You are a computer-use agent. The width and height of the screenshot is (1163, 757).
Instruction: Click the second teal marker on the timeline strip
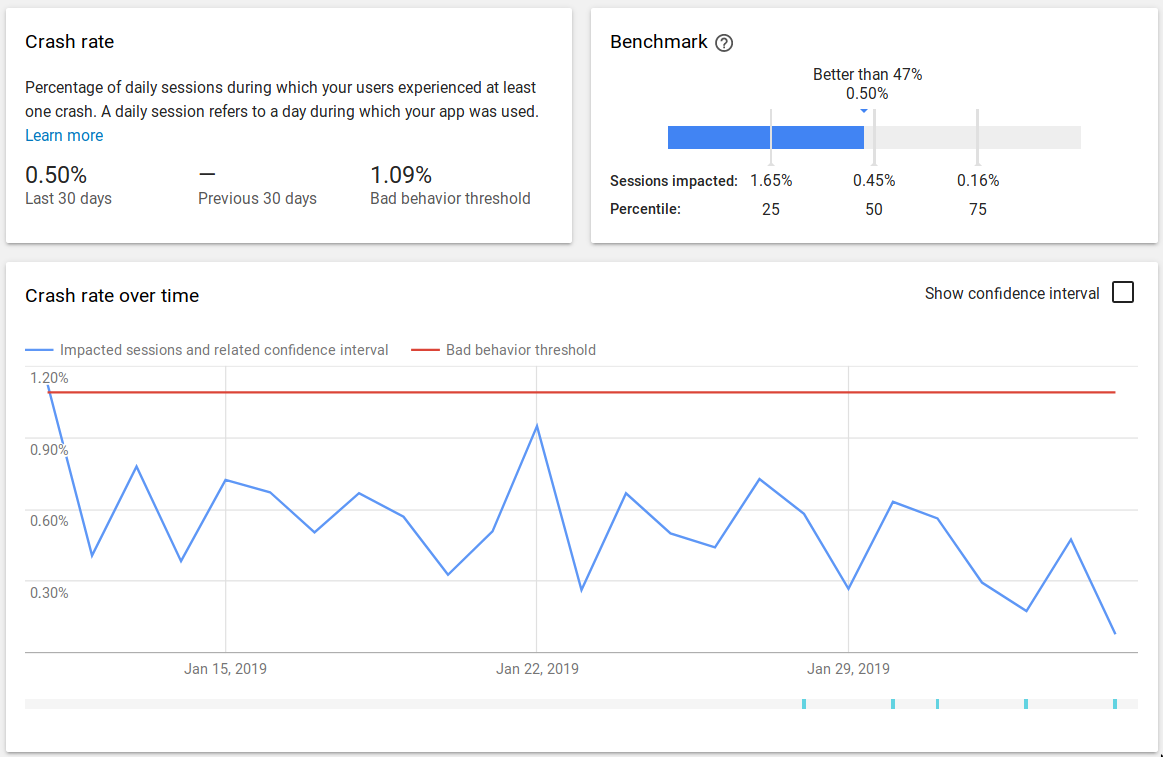893,704
